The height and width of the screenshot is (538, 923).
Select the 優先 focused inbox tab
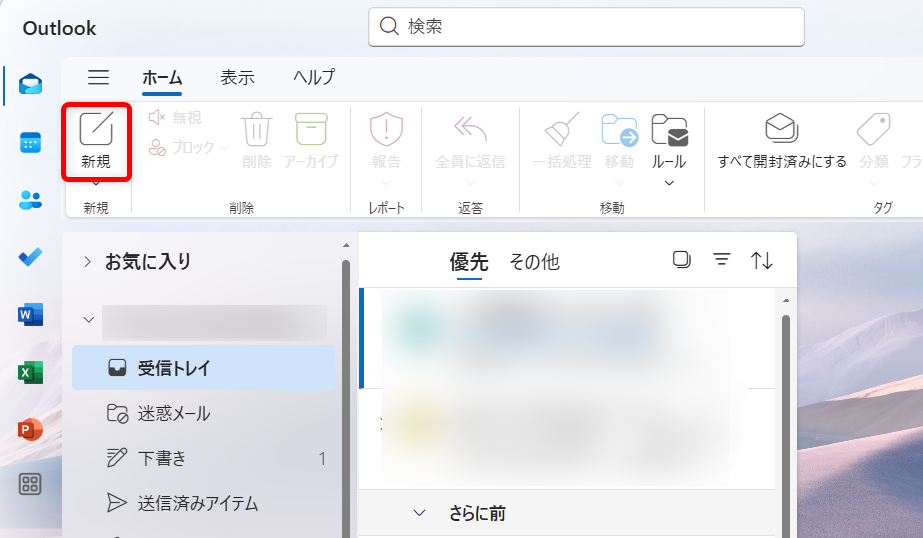point(469,261)
